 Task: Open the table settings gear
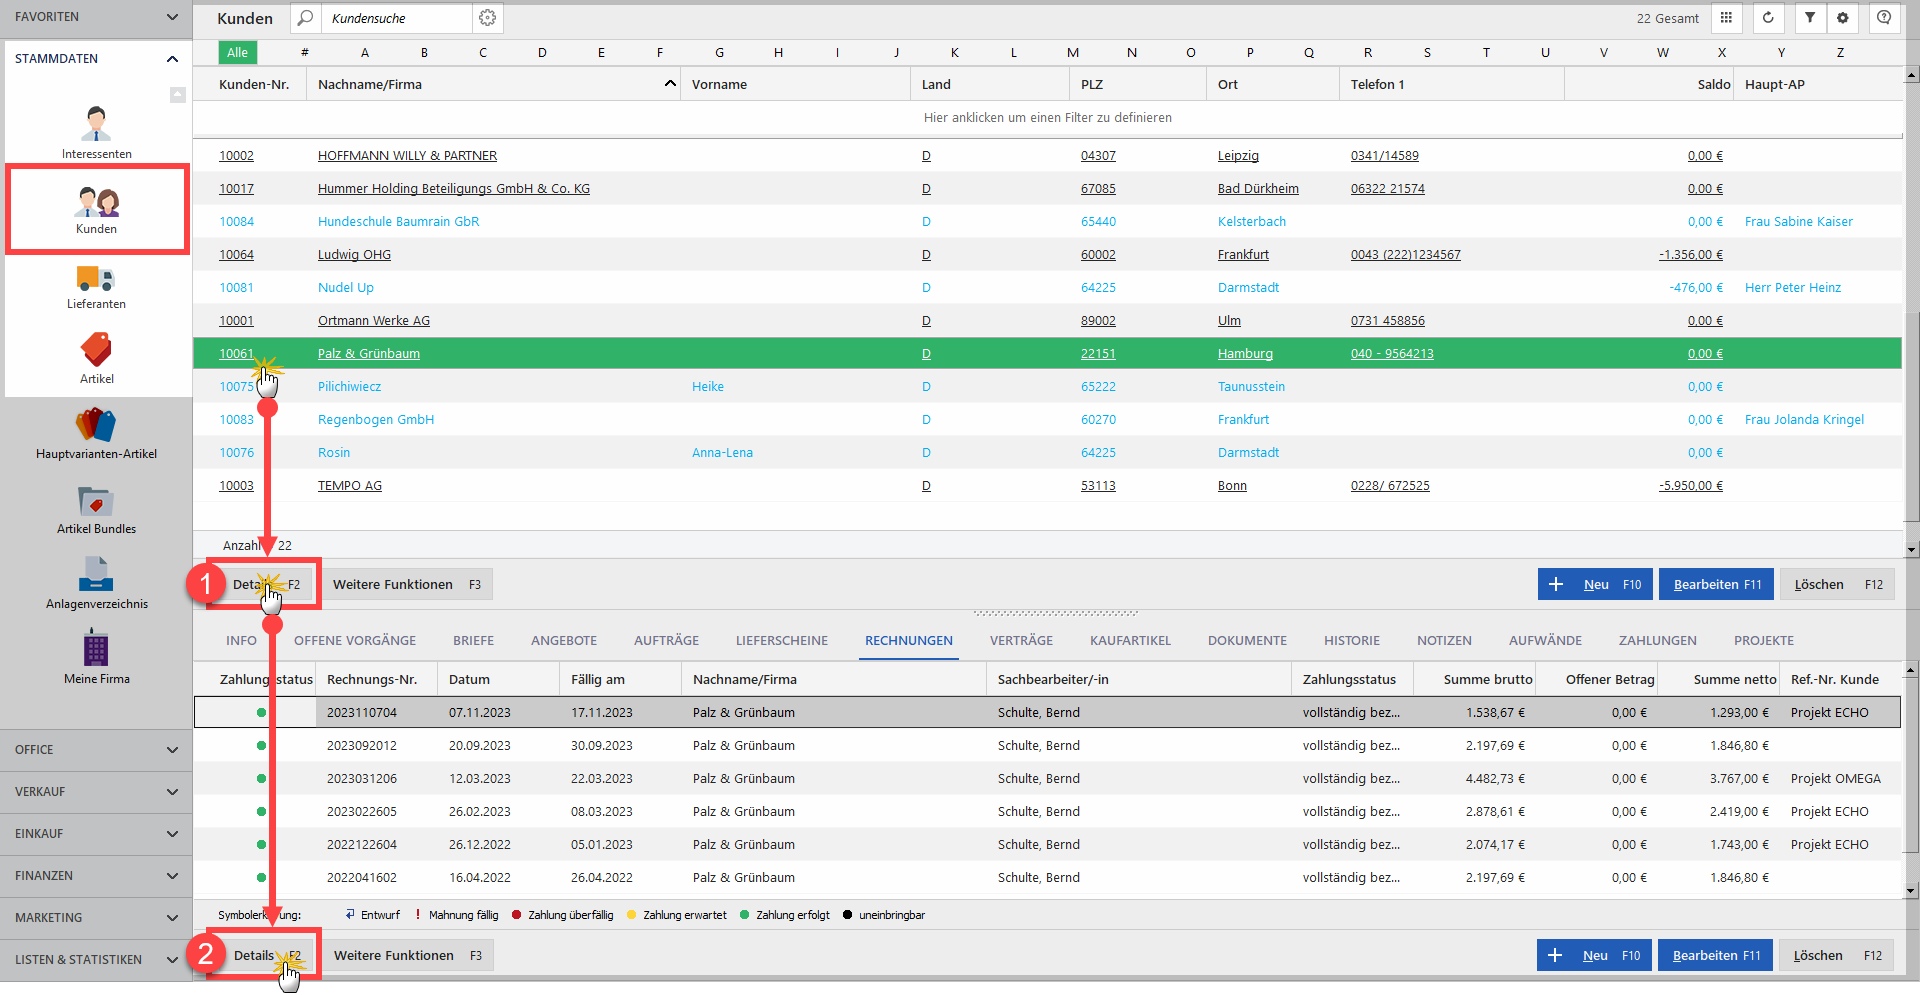click(1843, 18)
